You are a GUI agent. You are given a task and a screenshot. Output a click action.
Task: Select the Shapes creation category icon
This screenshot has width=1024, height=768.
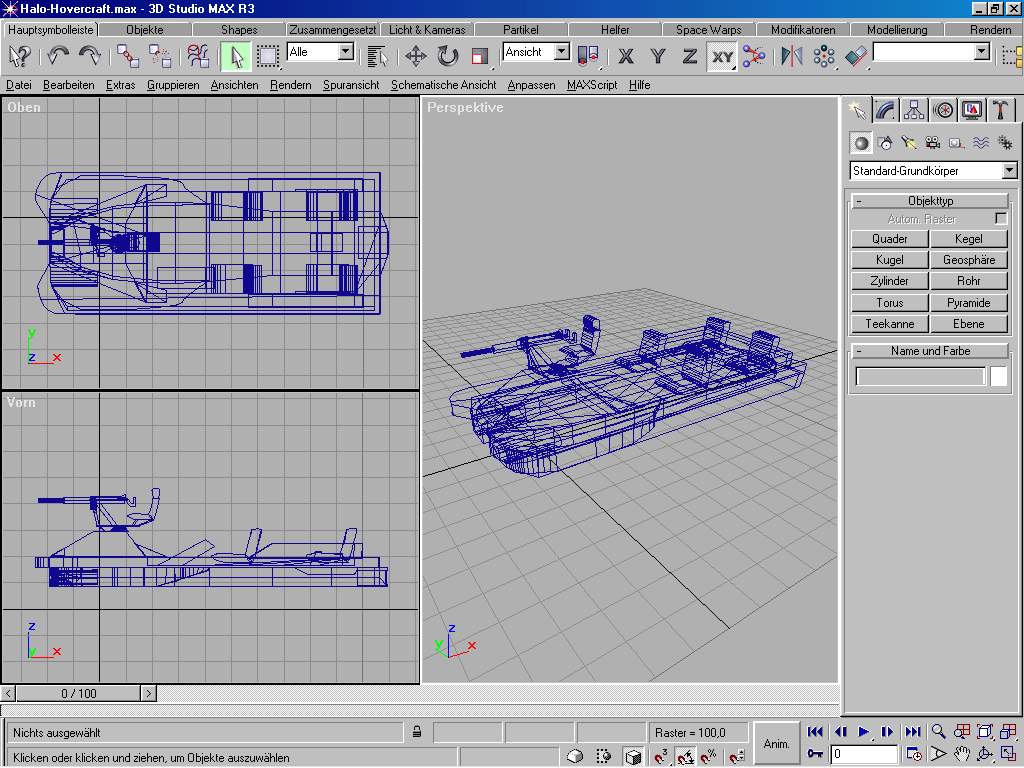886,143
